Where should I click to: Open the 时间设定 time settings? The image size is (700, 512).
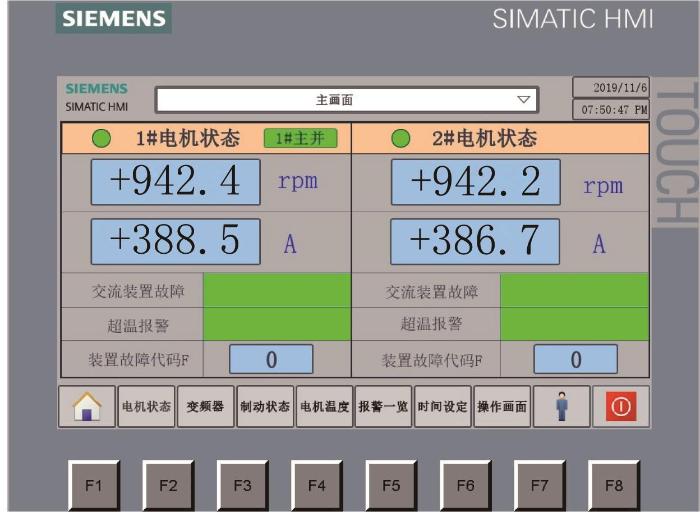[443, 407]
